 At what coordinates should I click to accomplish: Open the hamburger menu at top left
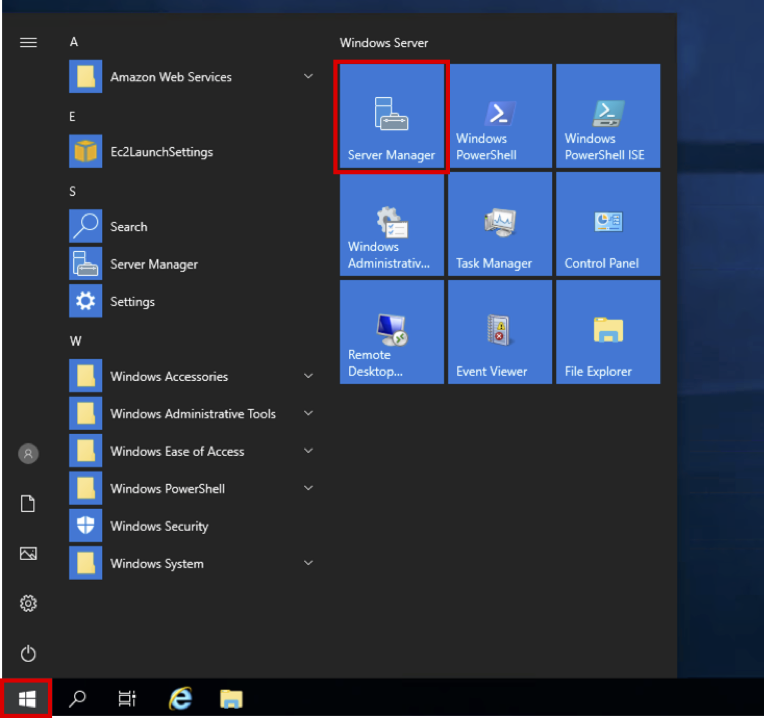click(x=28, y=42)
